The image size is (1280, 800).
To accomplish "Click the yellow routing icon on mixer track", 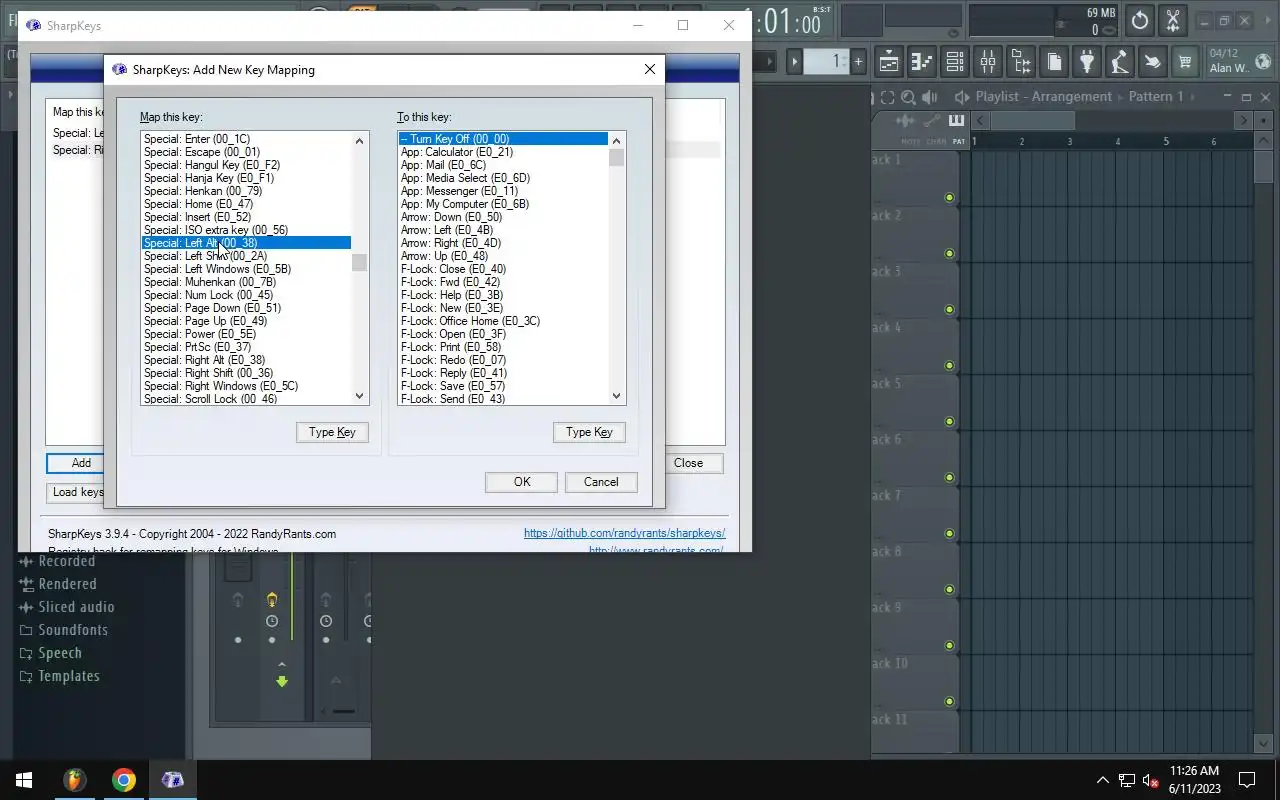I will point(271,600).
